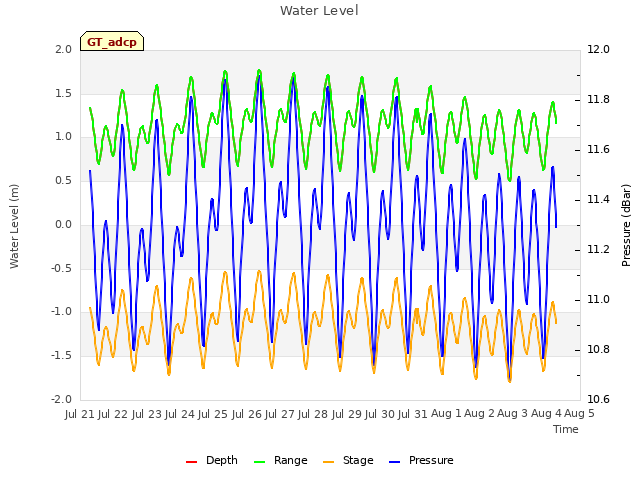Click the Jul 22 date tick
The image size is (640, 480).
[x=113, y=414]
